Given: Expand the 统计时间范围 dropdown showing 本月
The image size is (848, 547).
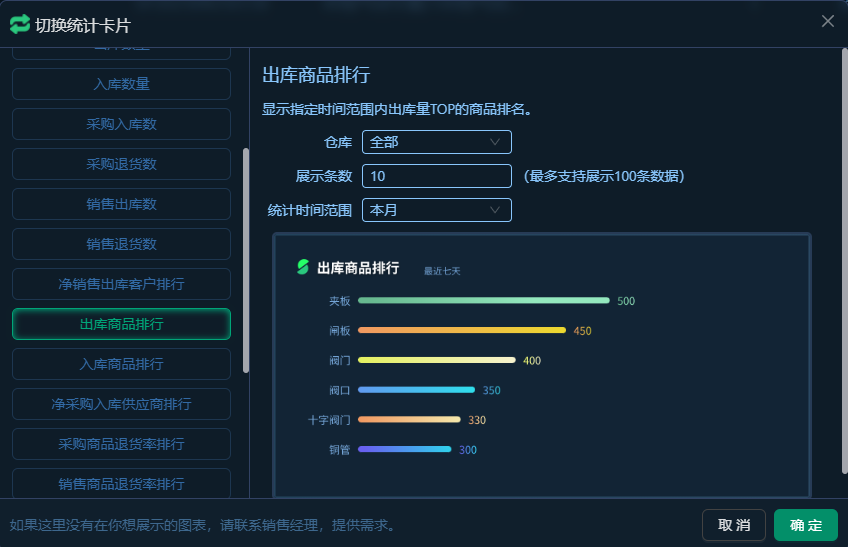Looking at the screenshot, I should (x=495, y=210).
